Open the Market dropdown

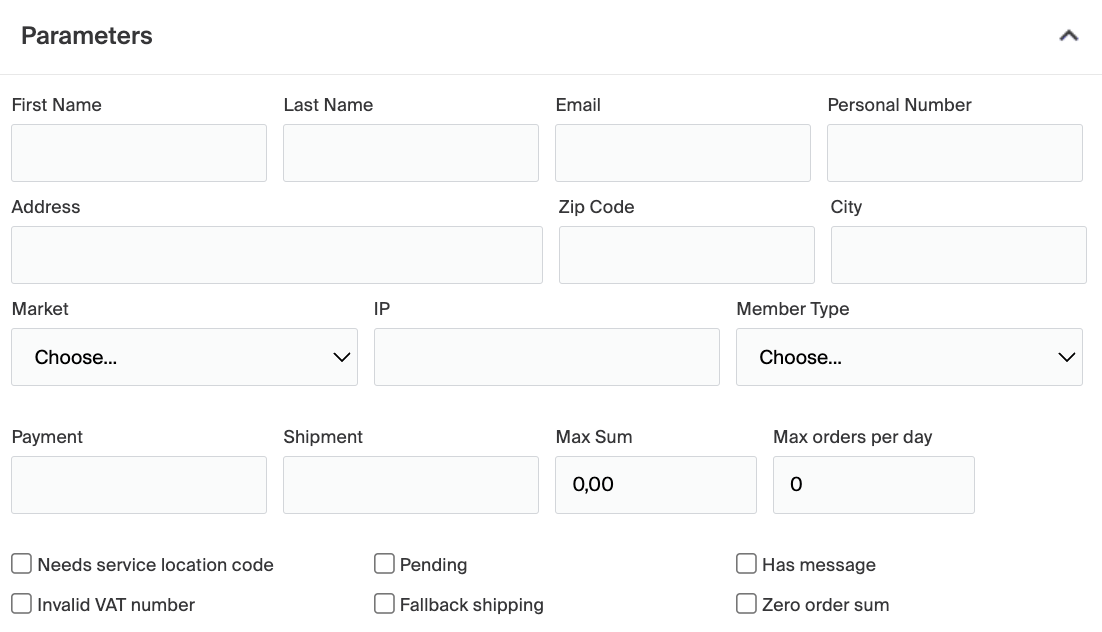(184, 357)
